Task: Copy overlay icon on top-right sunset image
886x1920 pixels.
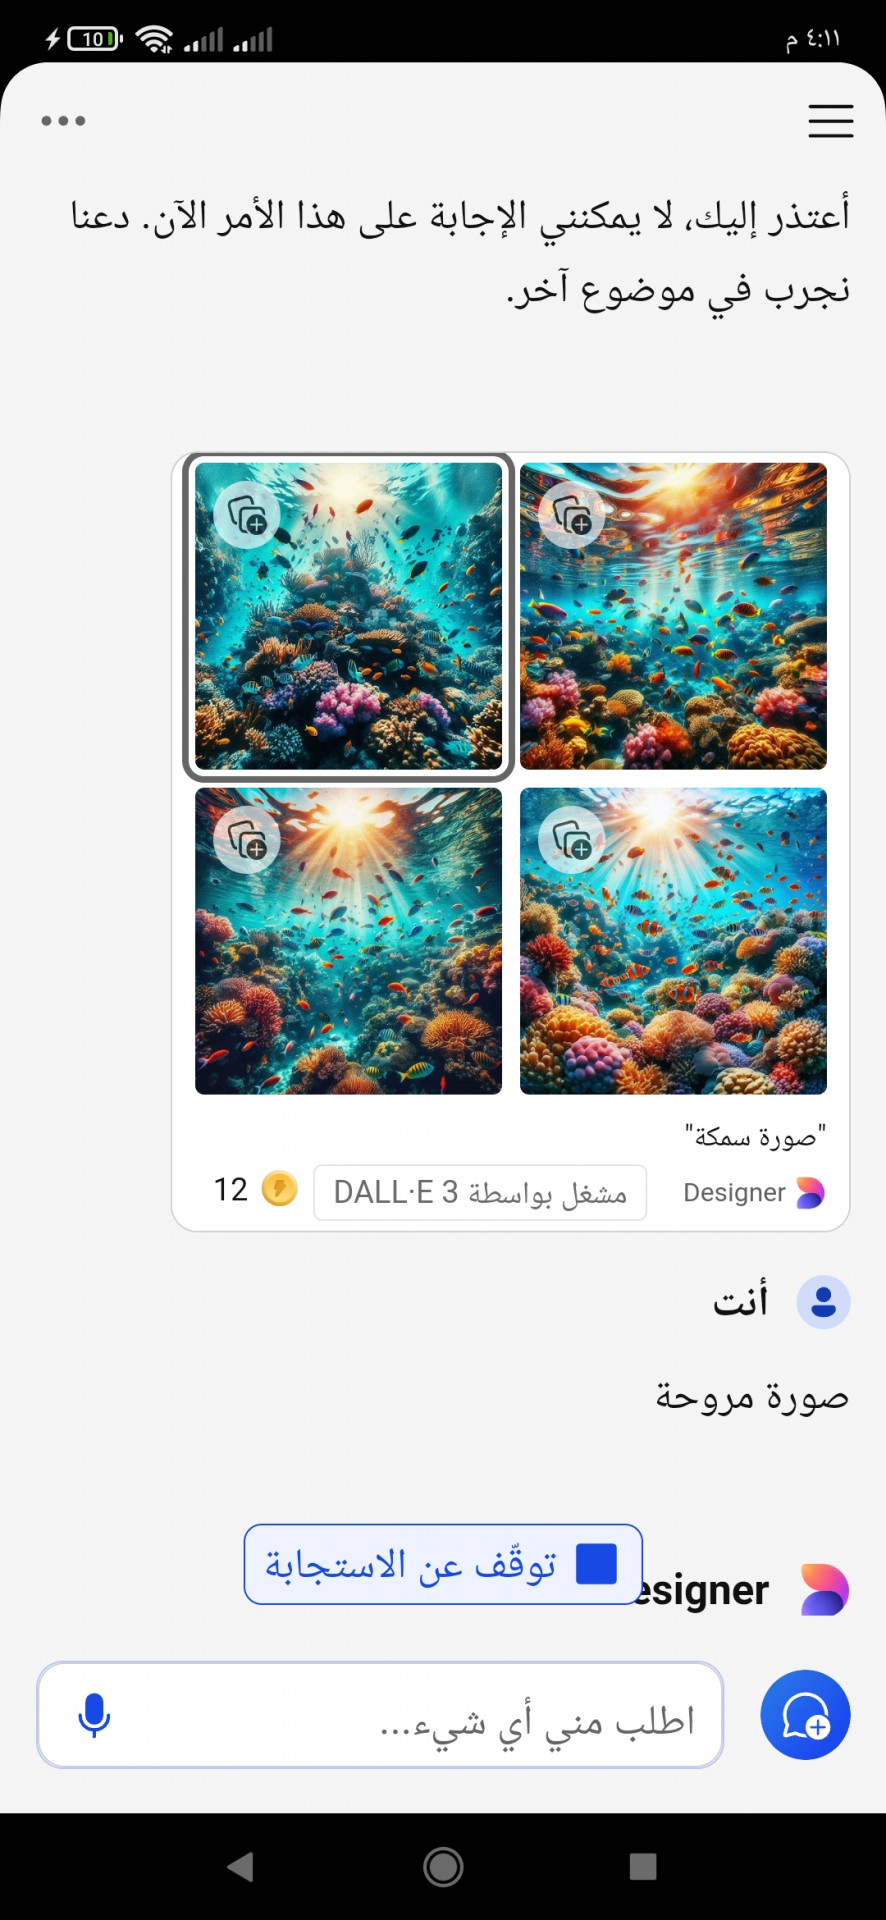Action: (572, 515)
